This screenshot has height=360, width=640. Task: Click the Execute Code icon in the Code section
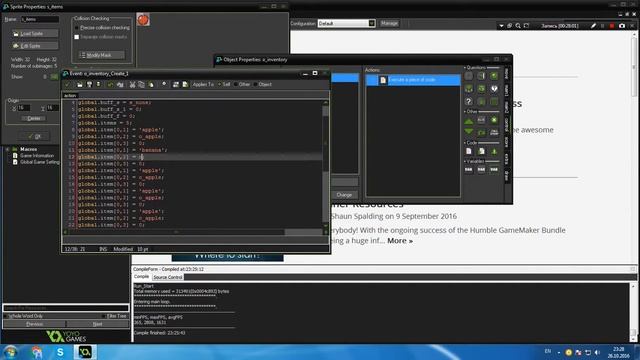click(x=469, y=151)
